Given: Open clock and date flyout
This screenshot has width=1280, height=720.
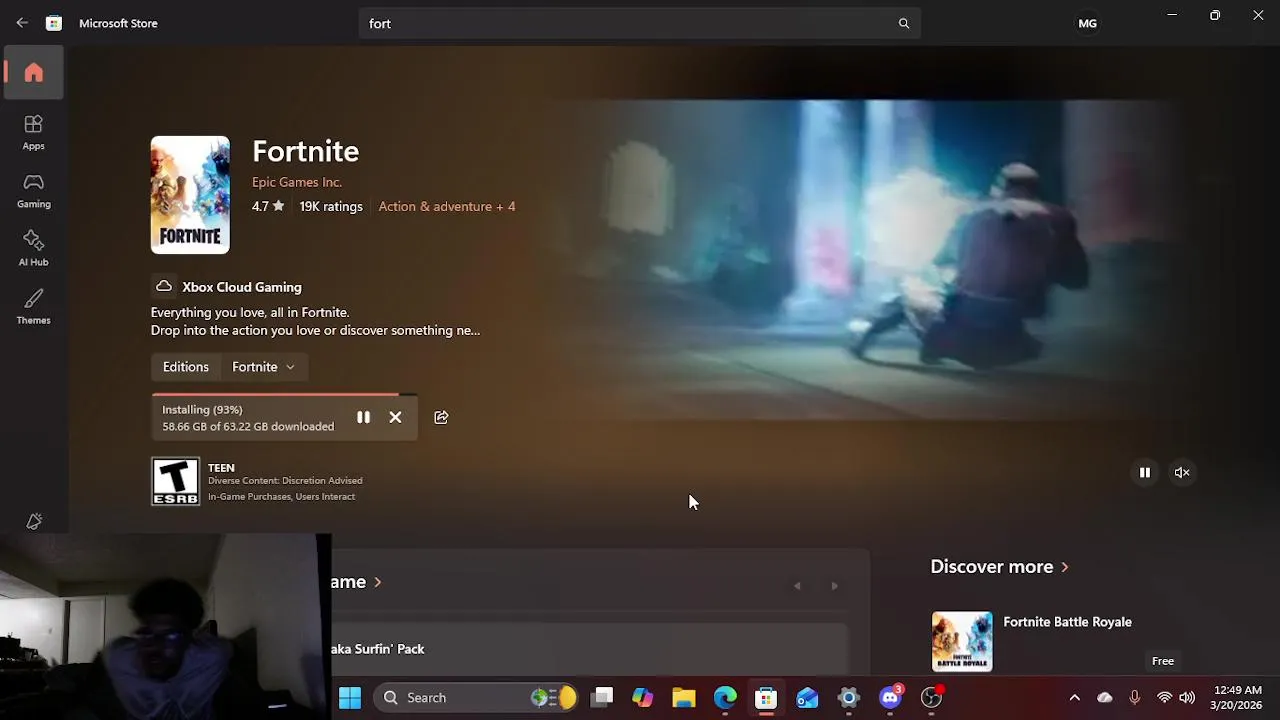Looking at the screenshot, I should coord(1237,697).
